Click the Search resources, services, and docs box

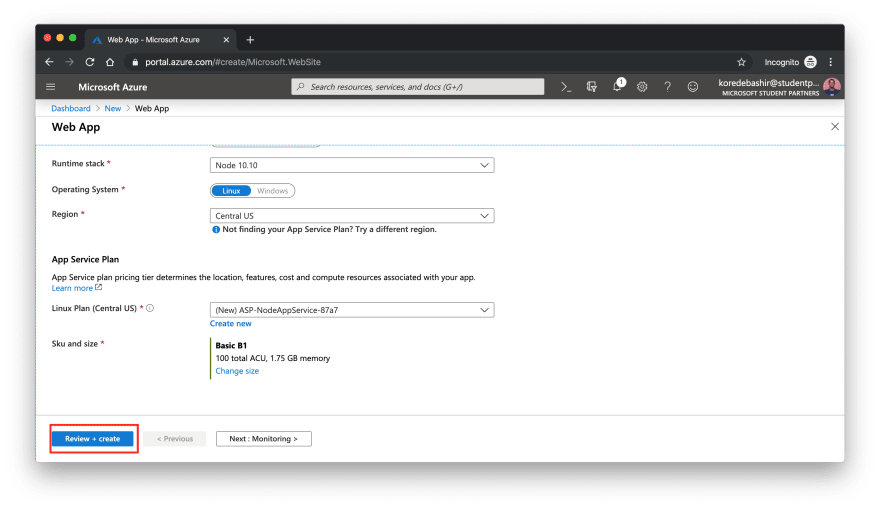[x=418, y=87]
